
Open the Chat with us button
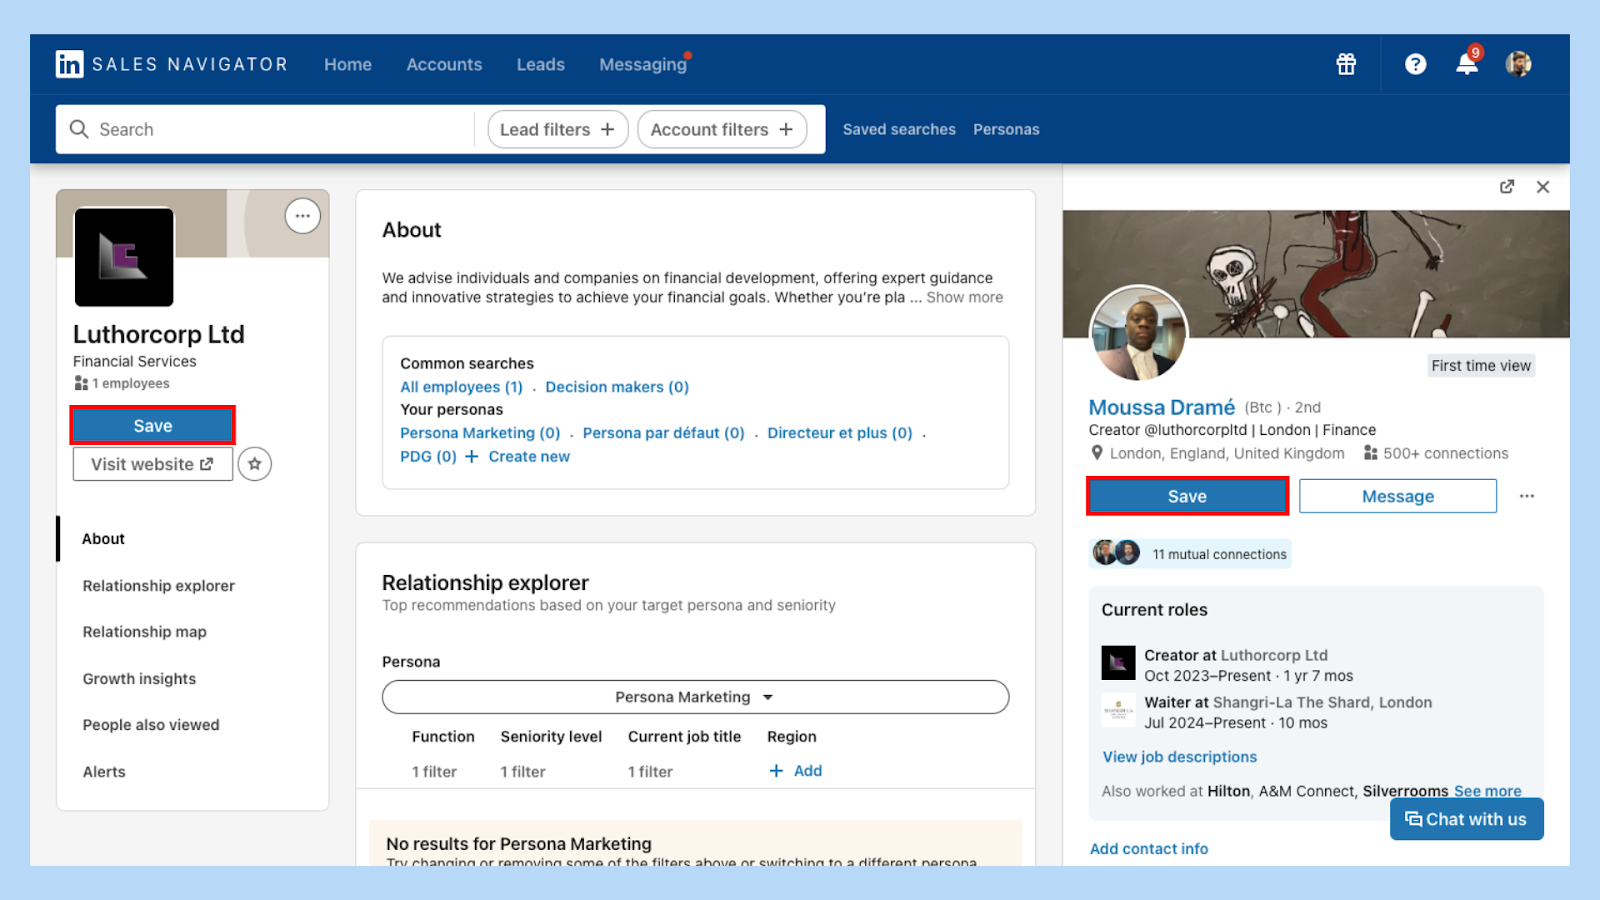point(1466,819)
